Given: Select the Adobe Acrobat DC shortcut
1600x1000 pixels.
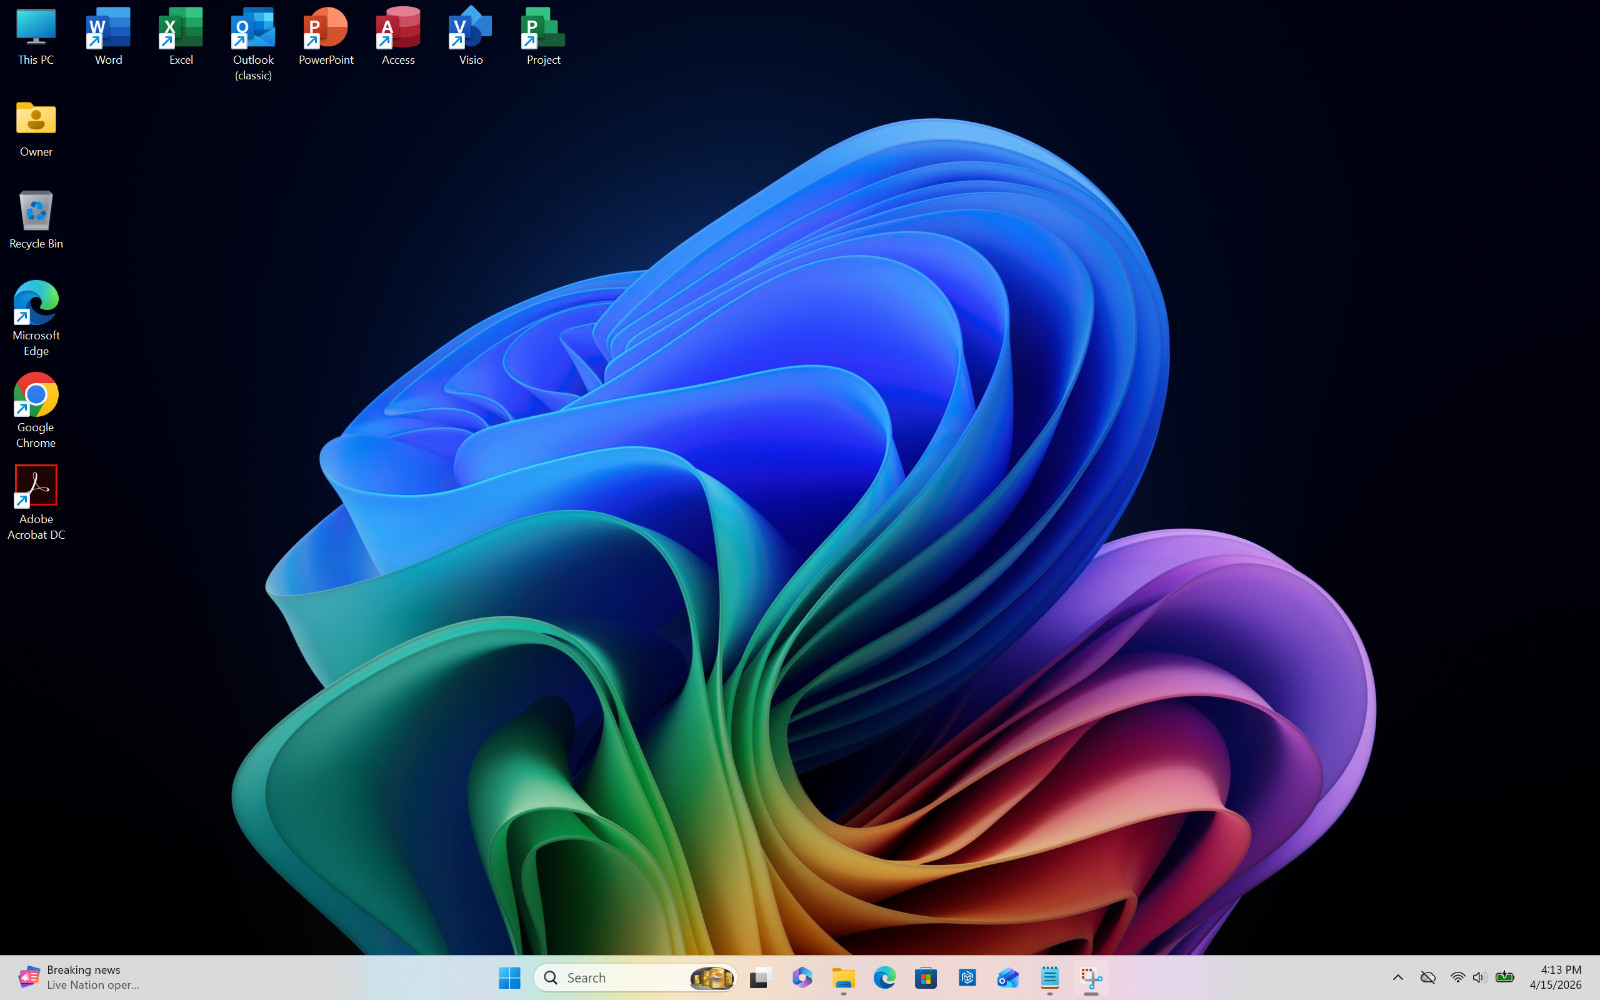Looking at the screenshot, I should (36, 503).
